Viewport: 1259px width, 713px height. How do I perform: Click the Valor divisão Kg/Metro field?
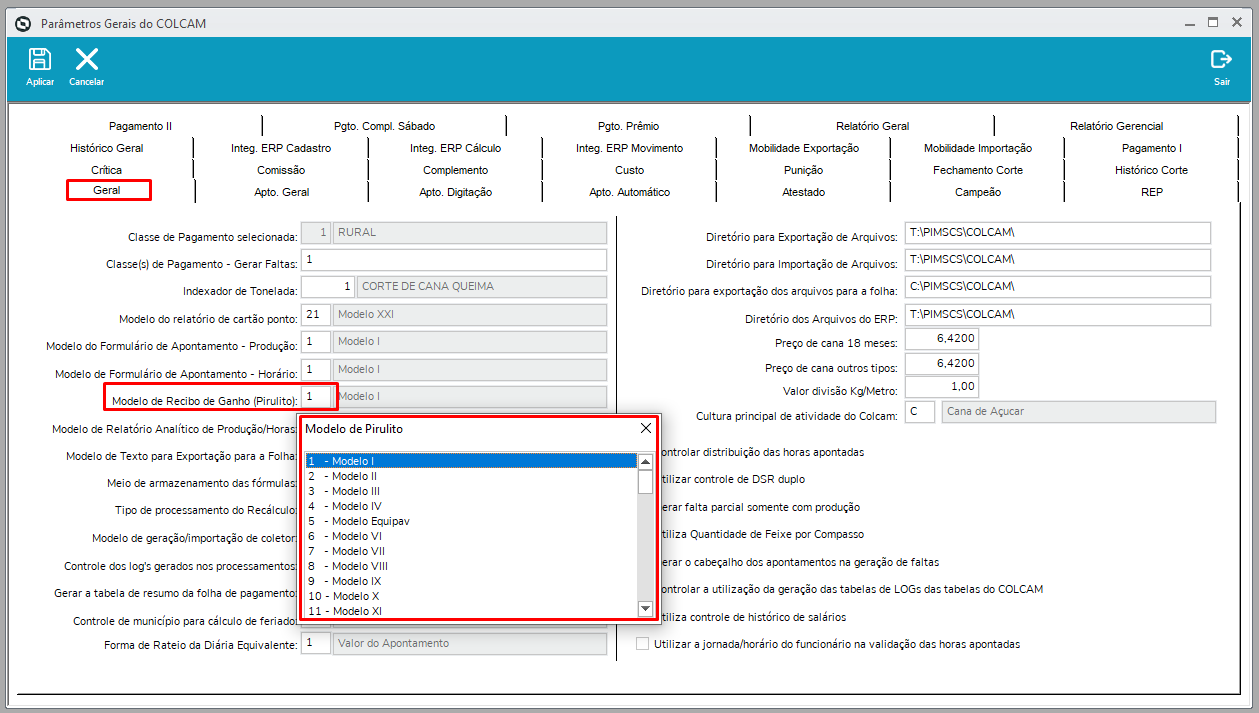[x=941, y=387]
